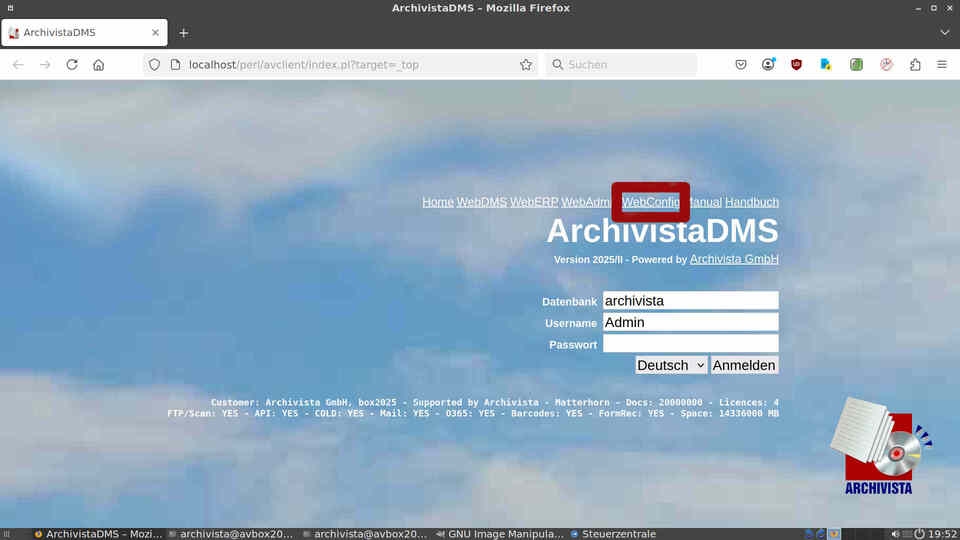Bookmark this page with the star icon
Viewport: 960px width, 540px height.
pyautogui.click(x=526, y=64)
